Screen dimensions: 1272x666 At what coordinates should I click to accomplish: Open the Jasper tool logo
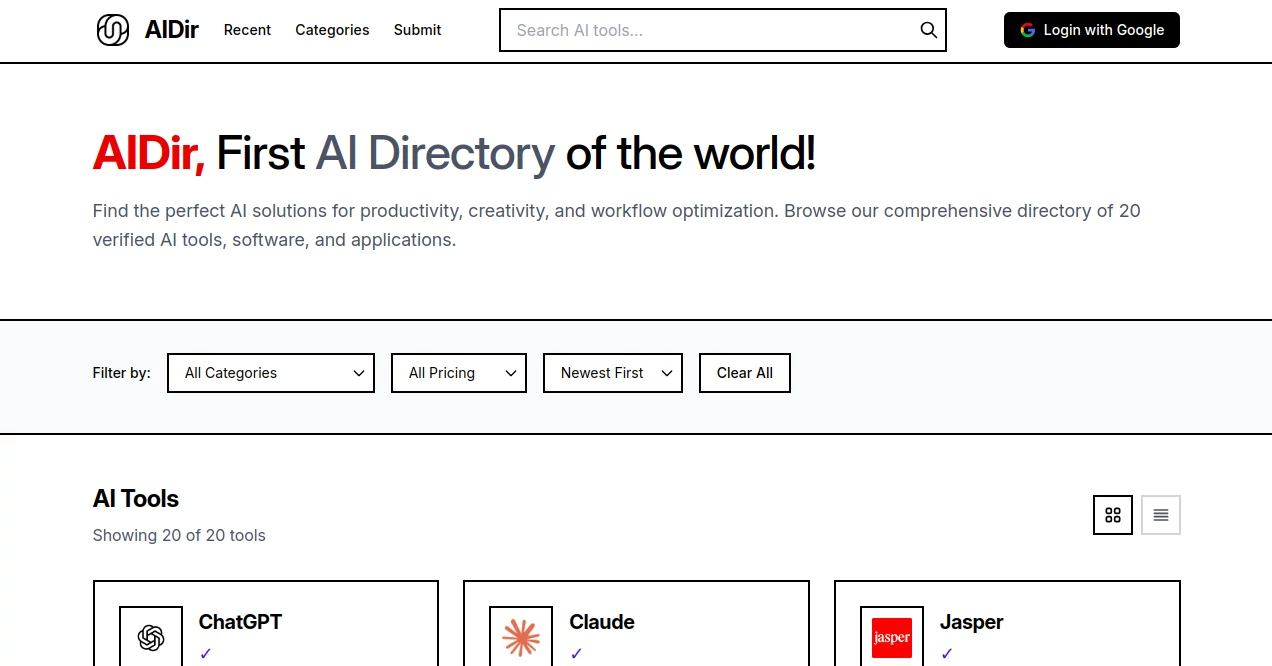(892, 637)
